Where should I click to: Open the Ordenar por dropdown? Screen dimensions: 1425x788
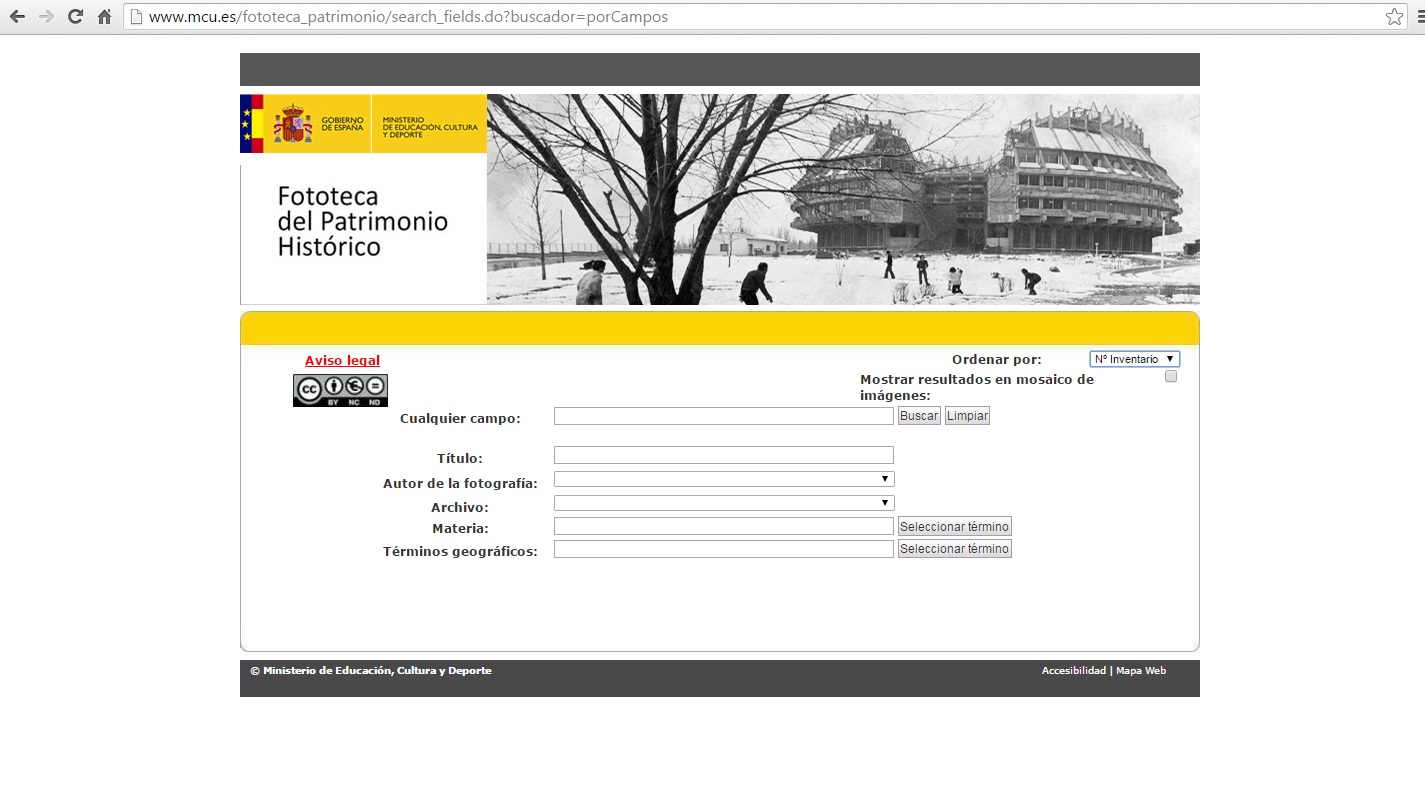click(1134, 359)
